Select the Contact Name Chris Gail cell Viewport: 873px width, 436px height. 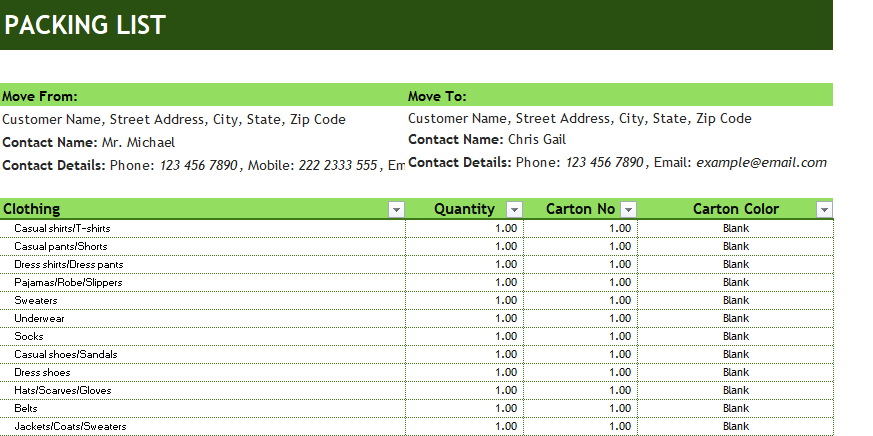coord(619,140)
